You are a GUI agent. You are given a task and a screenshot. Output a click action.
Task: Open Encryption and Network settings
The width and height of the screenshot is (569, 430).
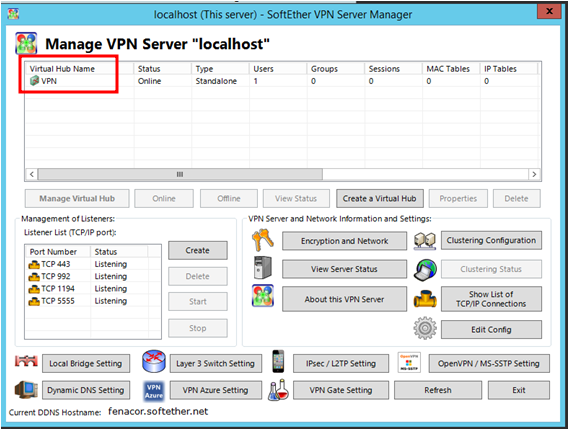tap(344, 241)
